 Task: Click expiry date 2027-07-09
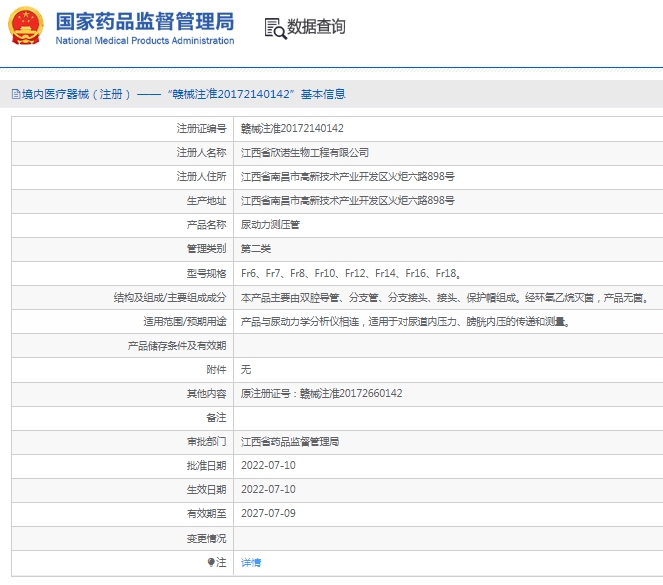click(268, 514)
